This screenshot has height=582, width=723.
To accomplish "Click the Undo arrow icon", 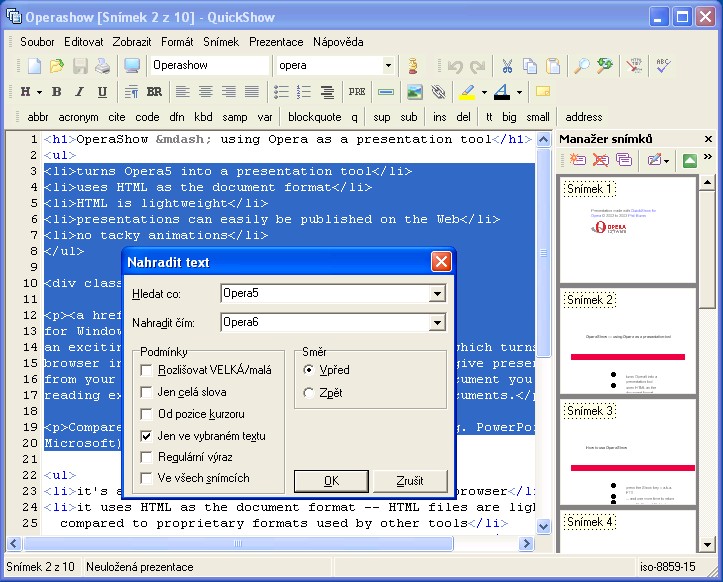I will pyautogui.click(x=455, y=66).
